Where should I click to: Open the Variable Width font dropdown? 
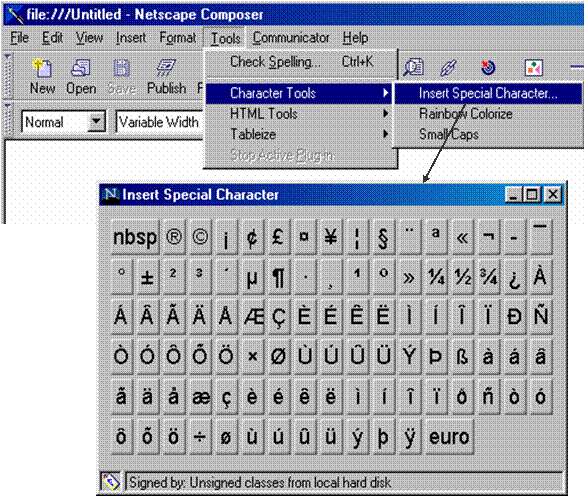pos(159,122)
